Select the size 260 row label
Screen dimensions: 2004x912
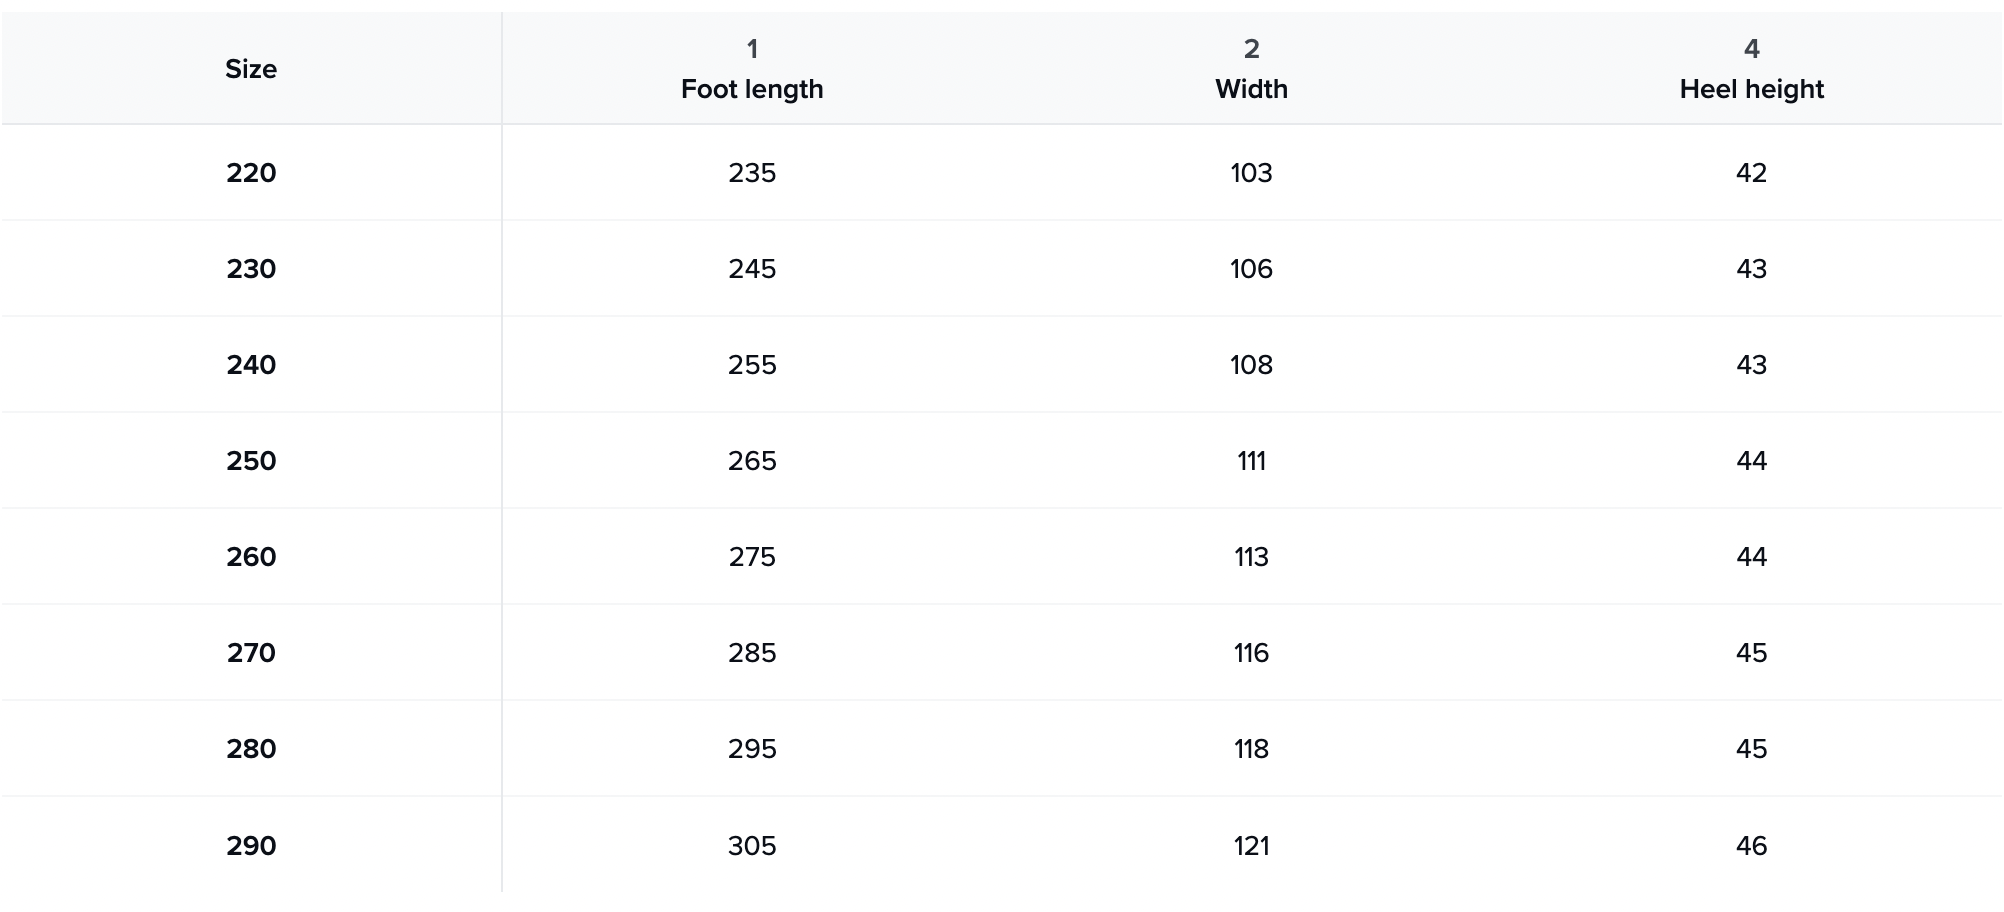(x=251, y=557)
